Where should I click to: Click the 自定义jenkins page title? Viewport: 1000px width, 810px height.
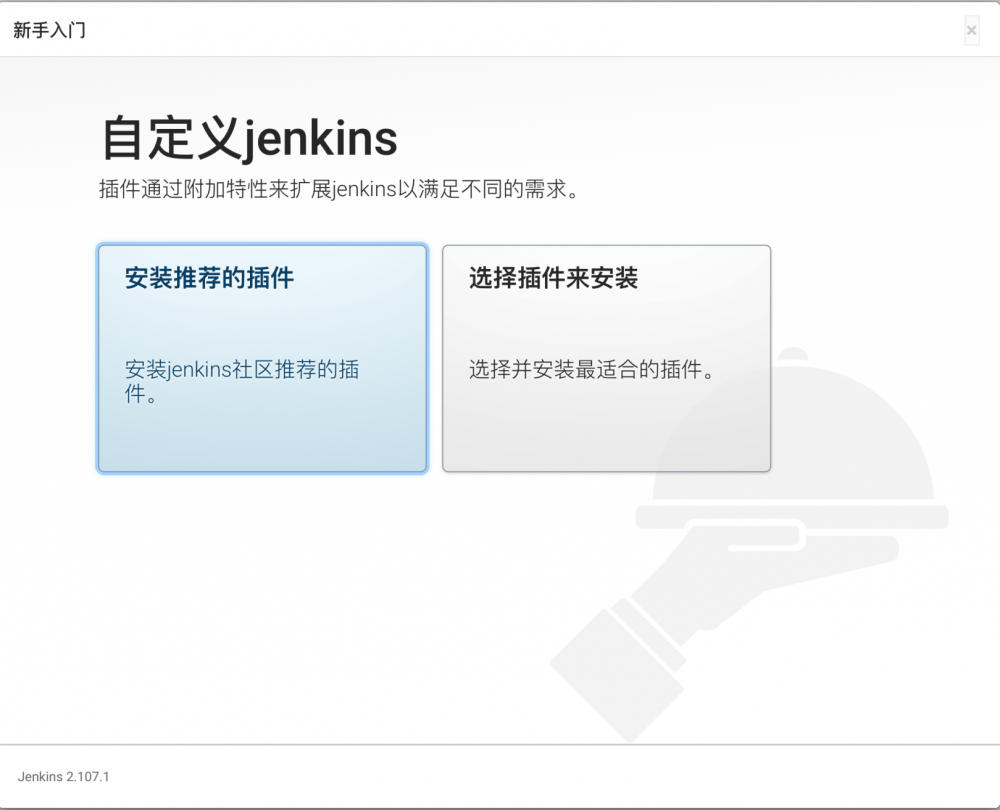pos(247,138)
